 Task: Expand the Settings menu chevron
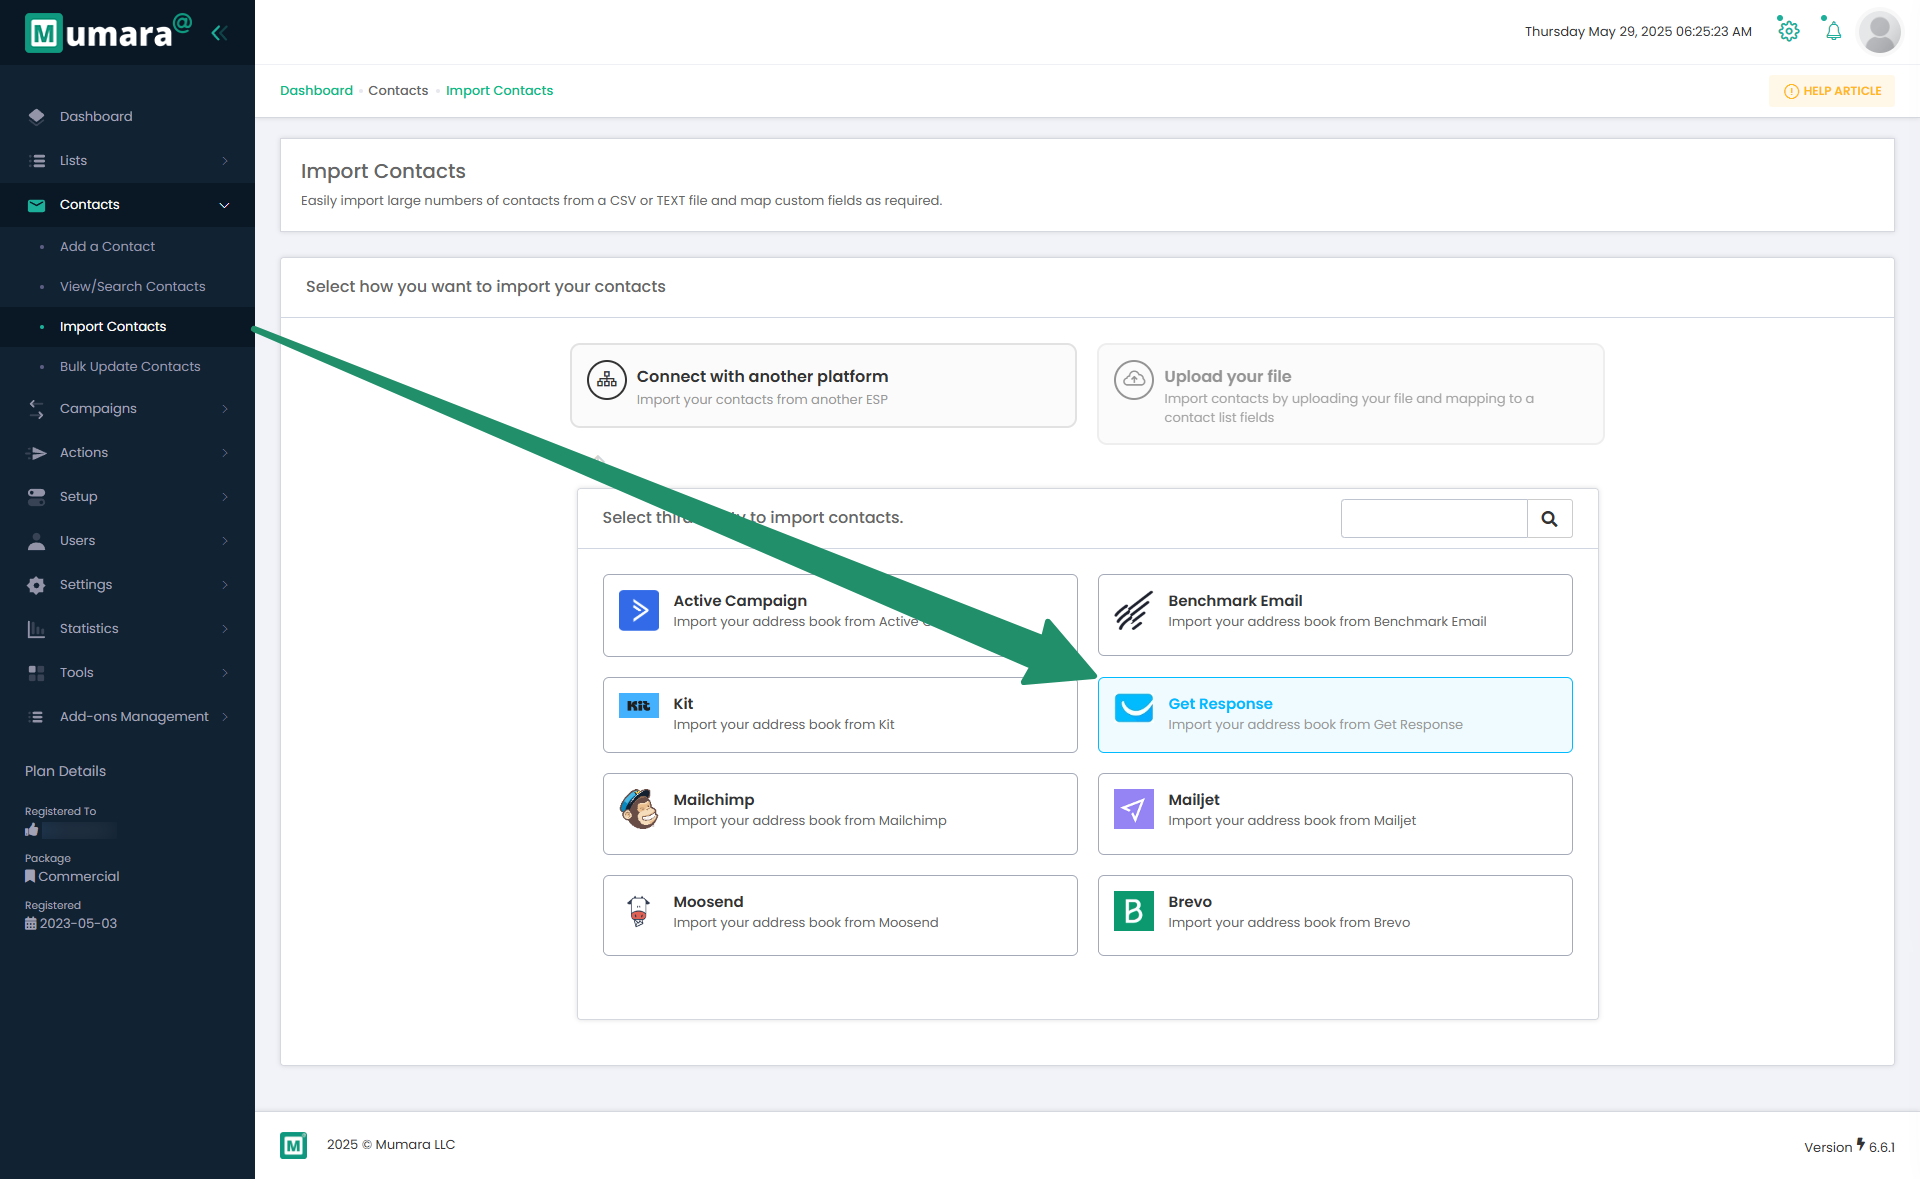pos(225,585)
